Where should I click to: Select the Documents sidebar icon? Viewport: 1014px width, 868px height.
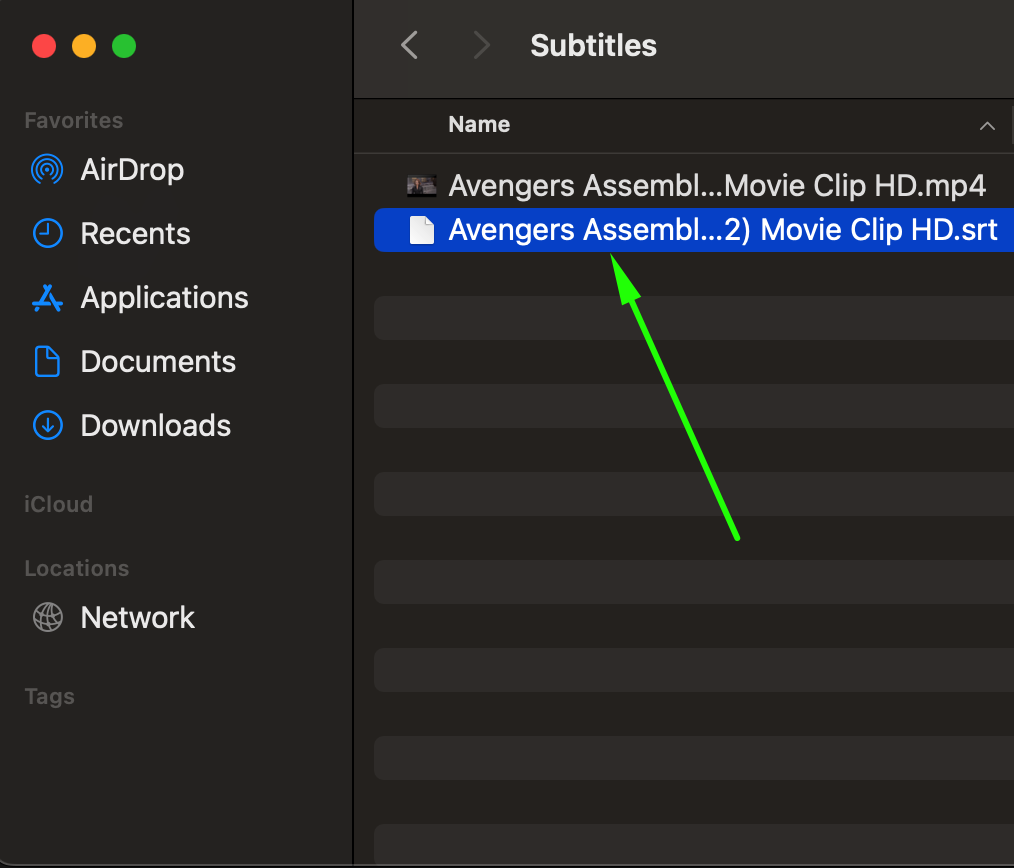(x=47, y=362)
